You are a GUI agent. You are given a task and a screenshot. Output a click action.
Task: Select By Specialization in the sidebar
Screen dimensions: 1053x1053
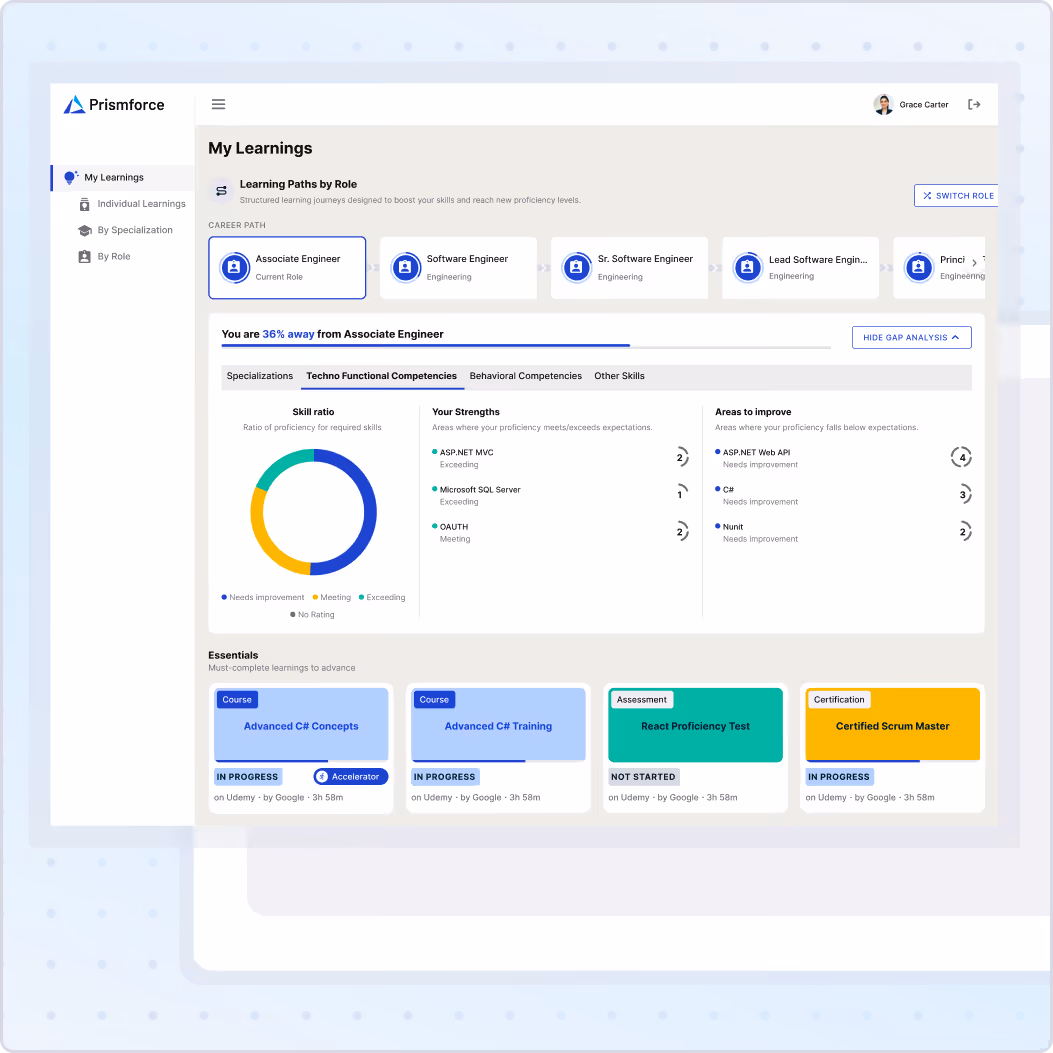click(137, 230)
